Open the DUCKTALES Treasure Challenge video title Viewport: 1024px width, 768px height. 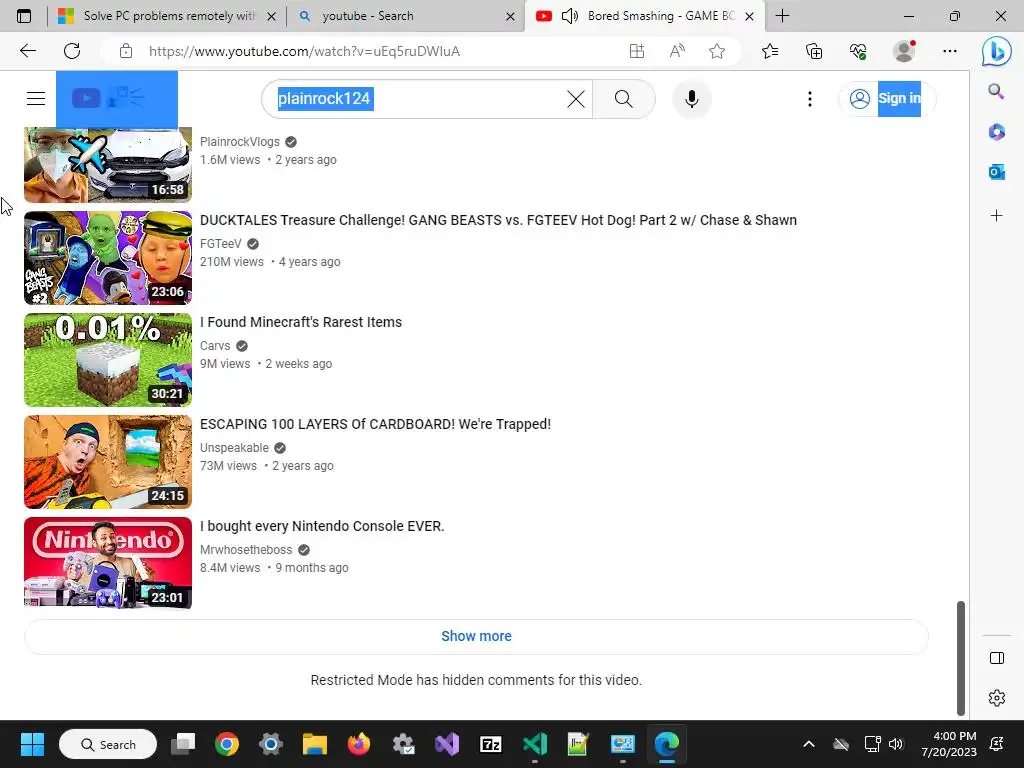pos(498,220)
